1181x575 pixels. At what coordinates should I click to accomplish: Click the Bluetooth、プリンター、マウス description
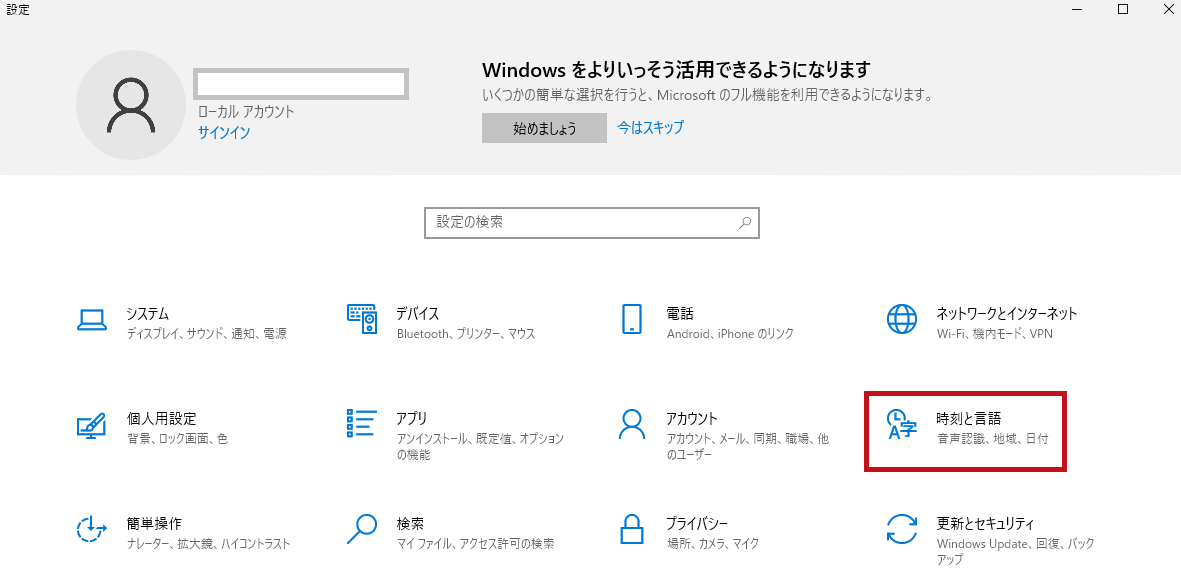coord(466,334)
